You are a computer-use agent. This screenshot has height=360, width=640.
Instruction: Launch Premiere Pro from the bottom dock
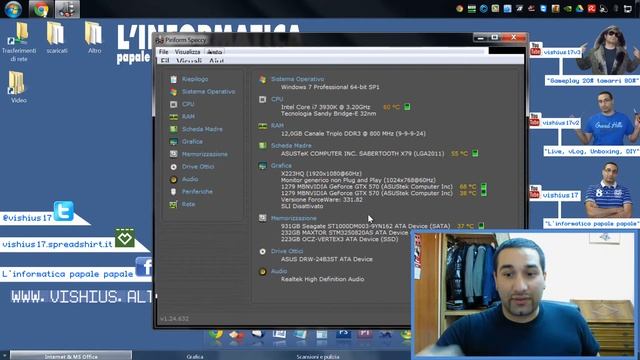pyautogui.click(x=364, y=334)
